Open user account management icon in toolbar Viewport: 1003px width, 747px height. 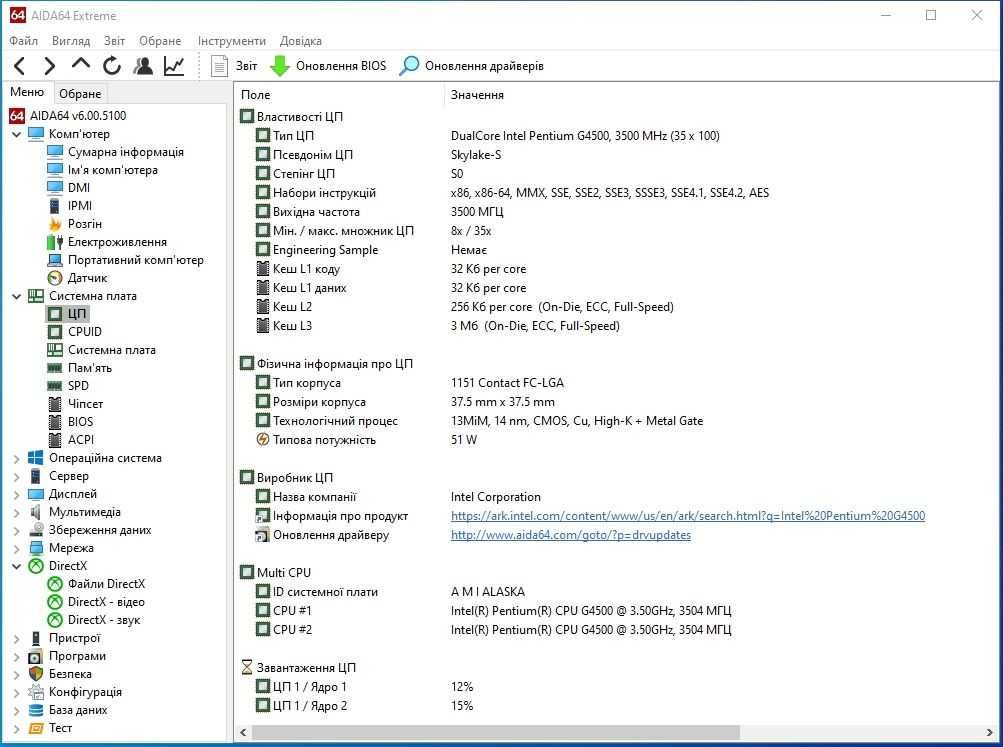pyautogui.click(x=143, y=65)
